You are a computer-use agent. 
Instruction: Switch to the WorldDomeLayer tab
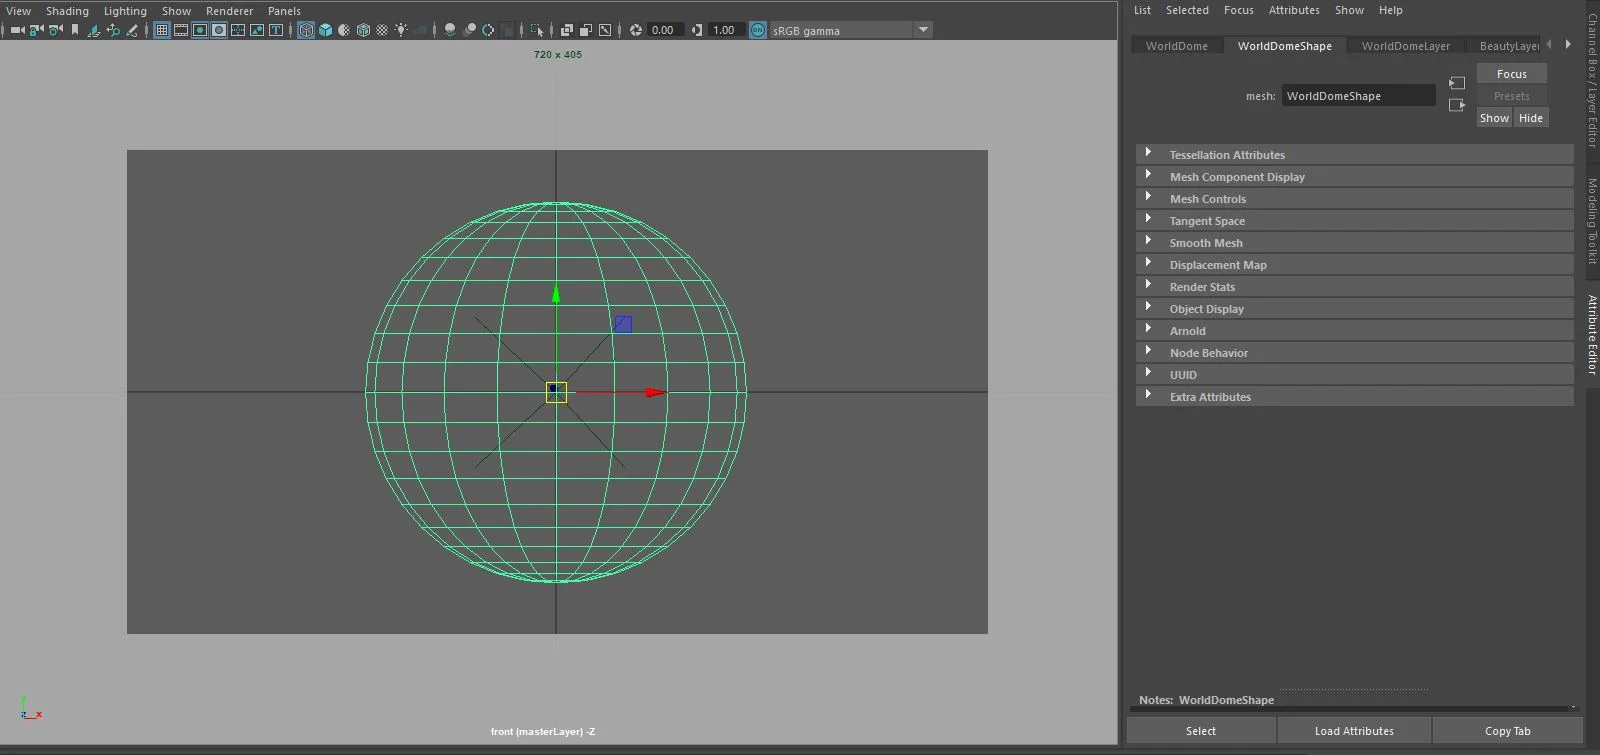click(1405, 46)
